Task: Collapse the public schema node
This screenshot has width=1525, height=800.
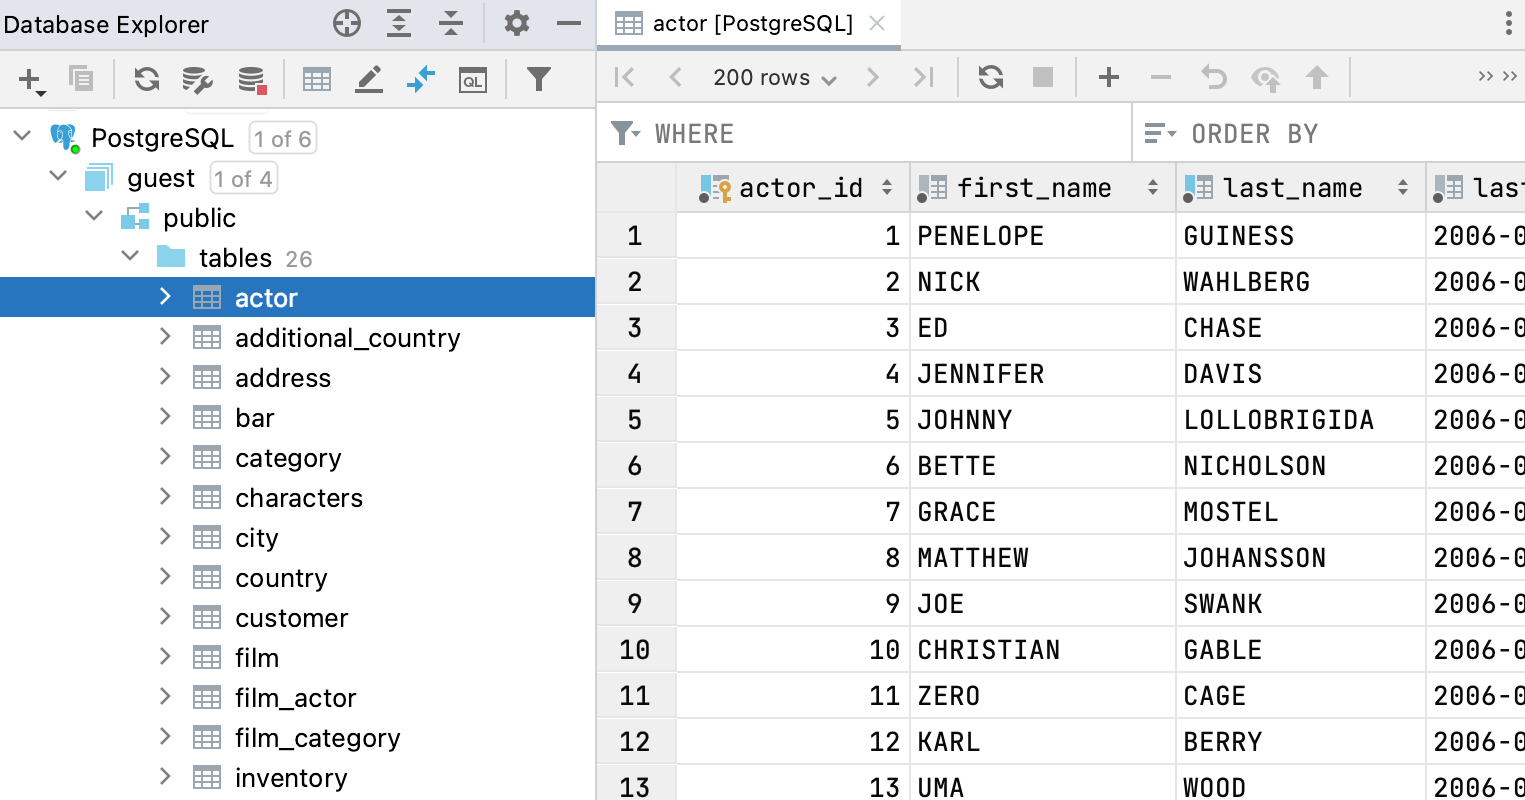Action: 95,217
